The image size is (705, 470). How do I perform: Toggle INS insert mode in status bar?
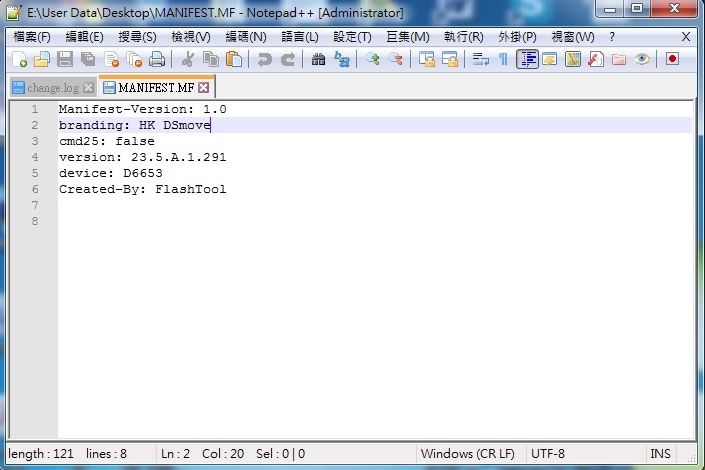click(x=660, y=454)
